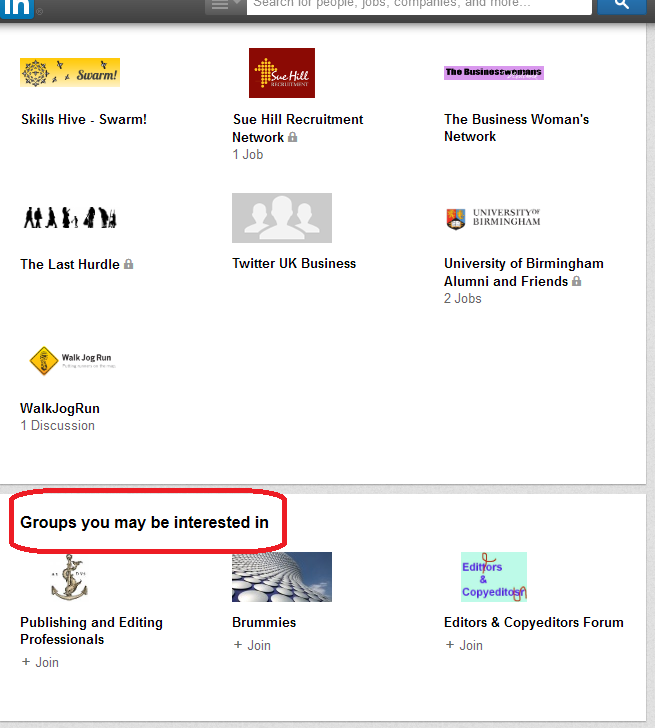Image resolution: width=655 pixels, height=728 pixels.
Task: Click in the people and jobs search field
Action: pyautogui.click(x=420, y=4)
